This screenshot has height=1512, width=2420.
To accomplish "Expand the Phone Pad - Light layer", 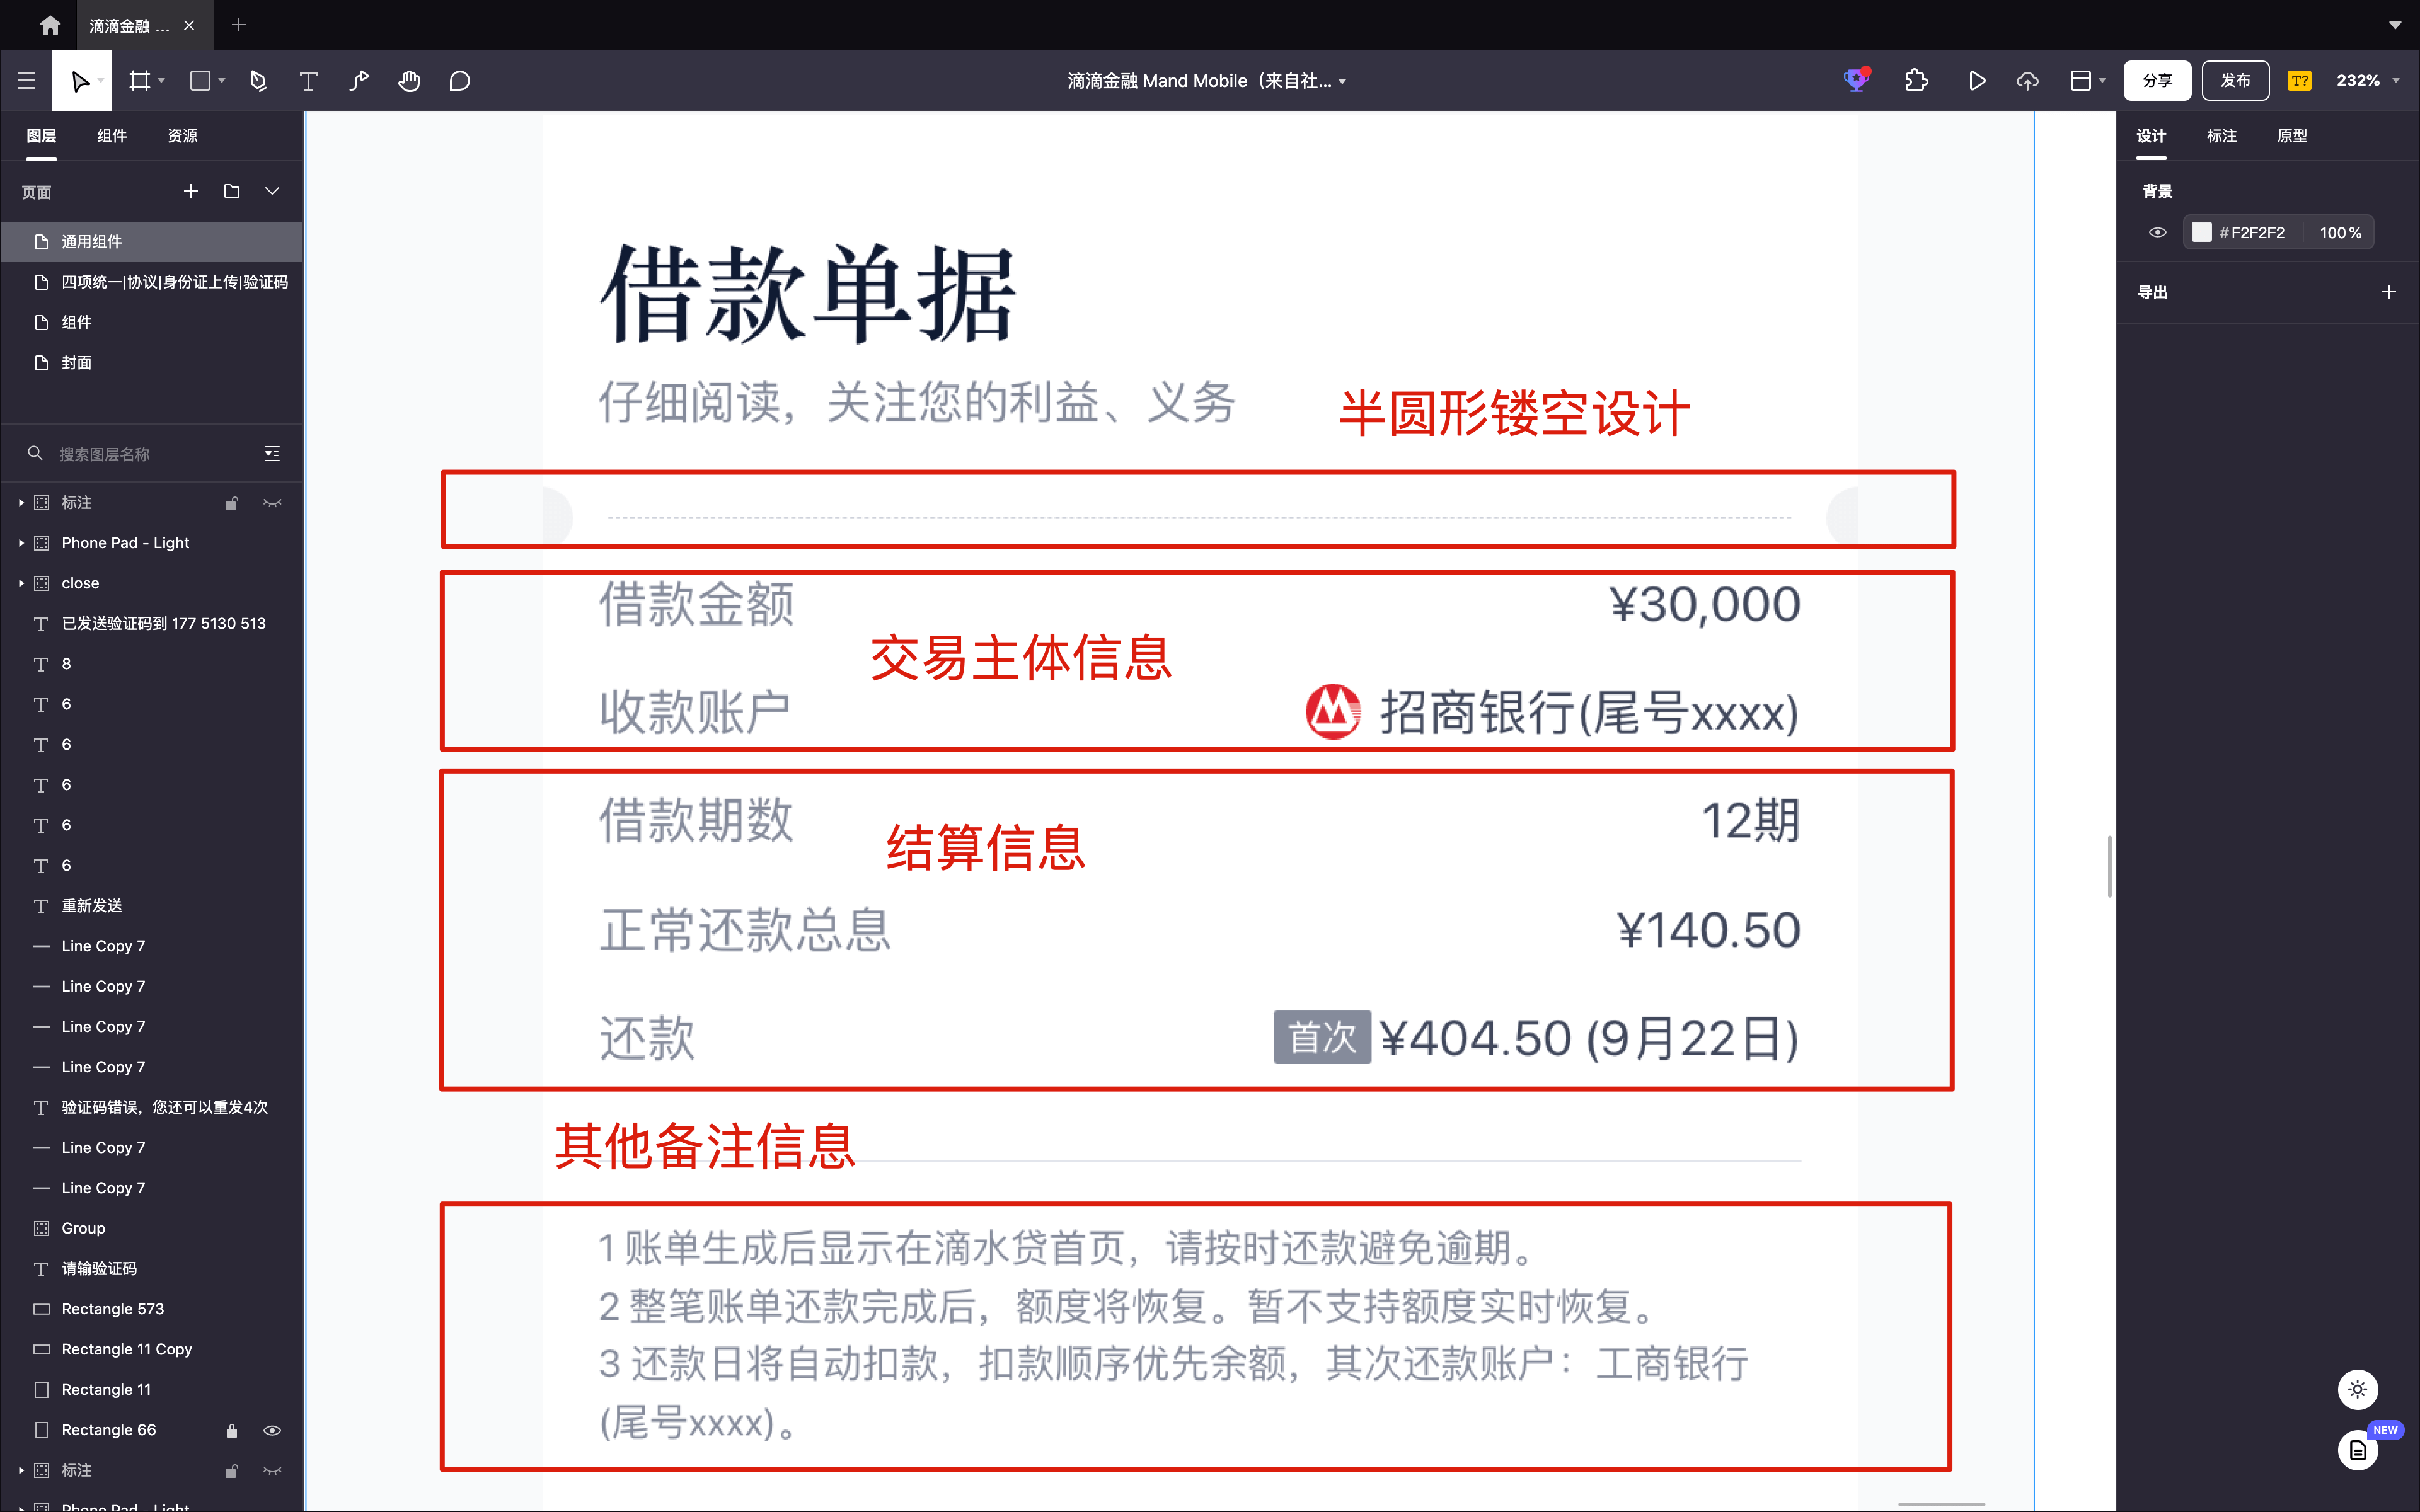I will click(21, 543).
